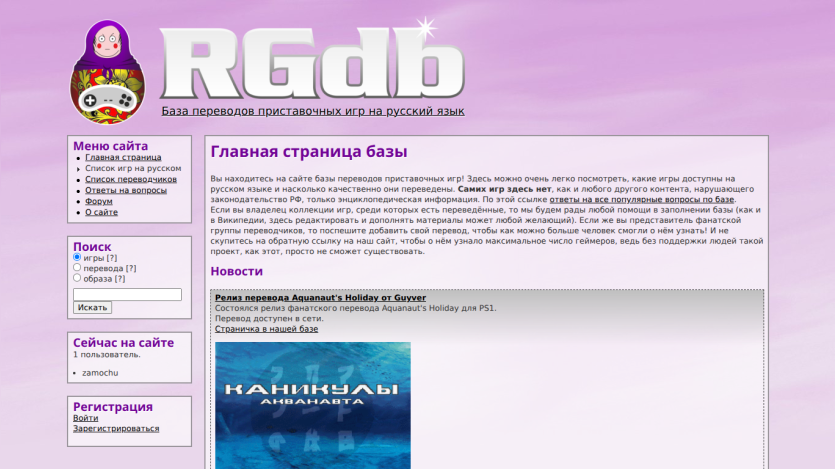Screen dimensions: 835x469
Task: Click the RGdb site title logo
Action: tap(312, 60)
